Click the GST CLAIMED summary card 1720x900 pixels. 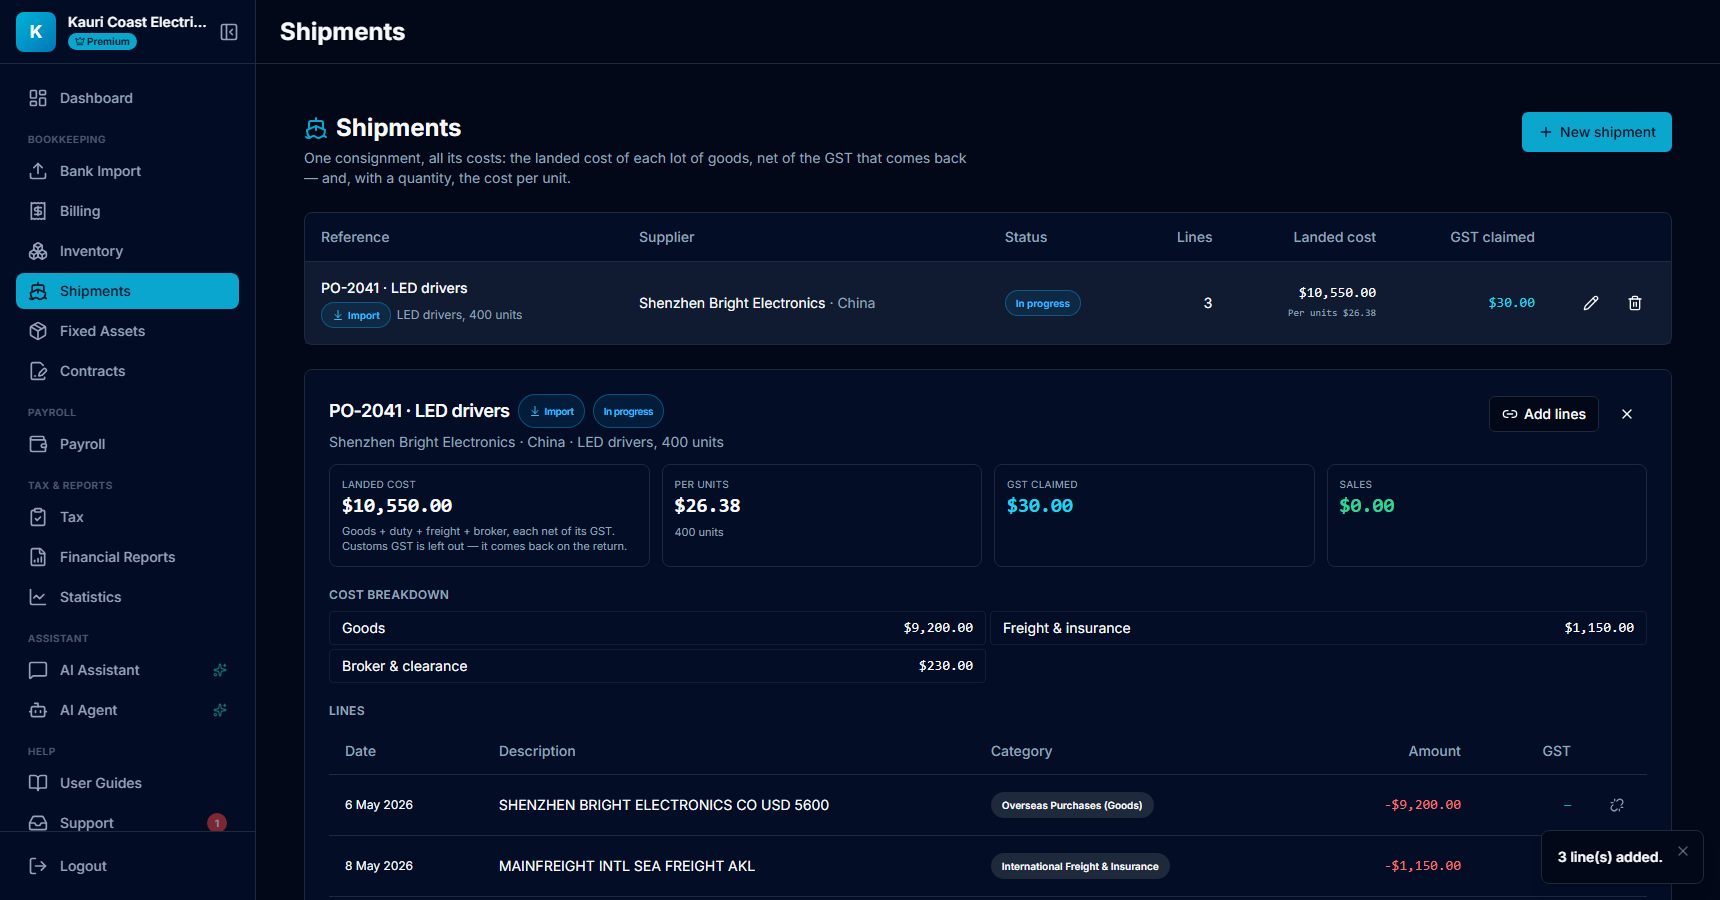[1154, 515]
